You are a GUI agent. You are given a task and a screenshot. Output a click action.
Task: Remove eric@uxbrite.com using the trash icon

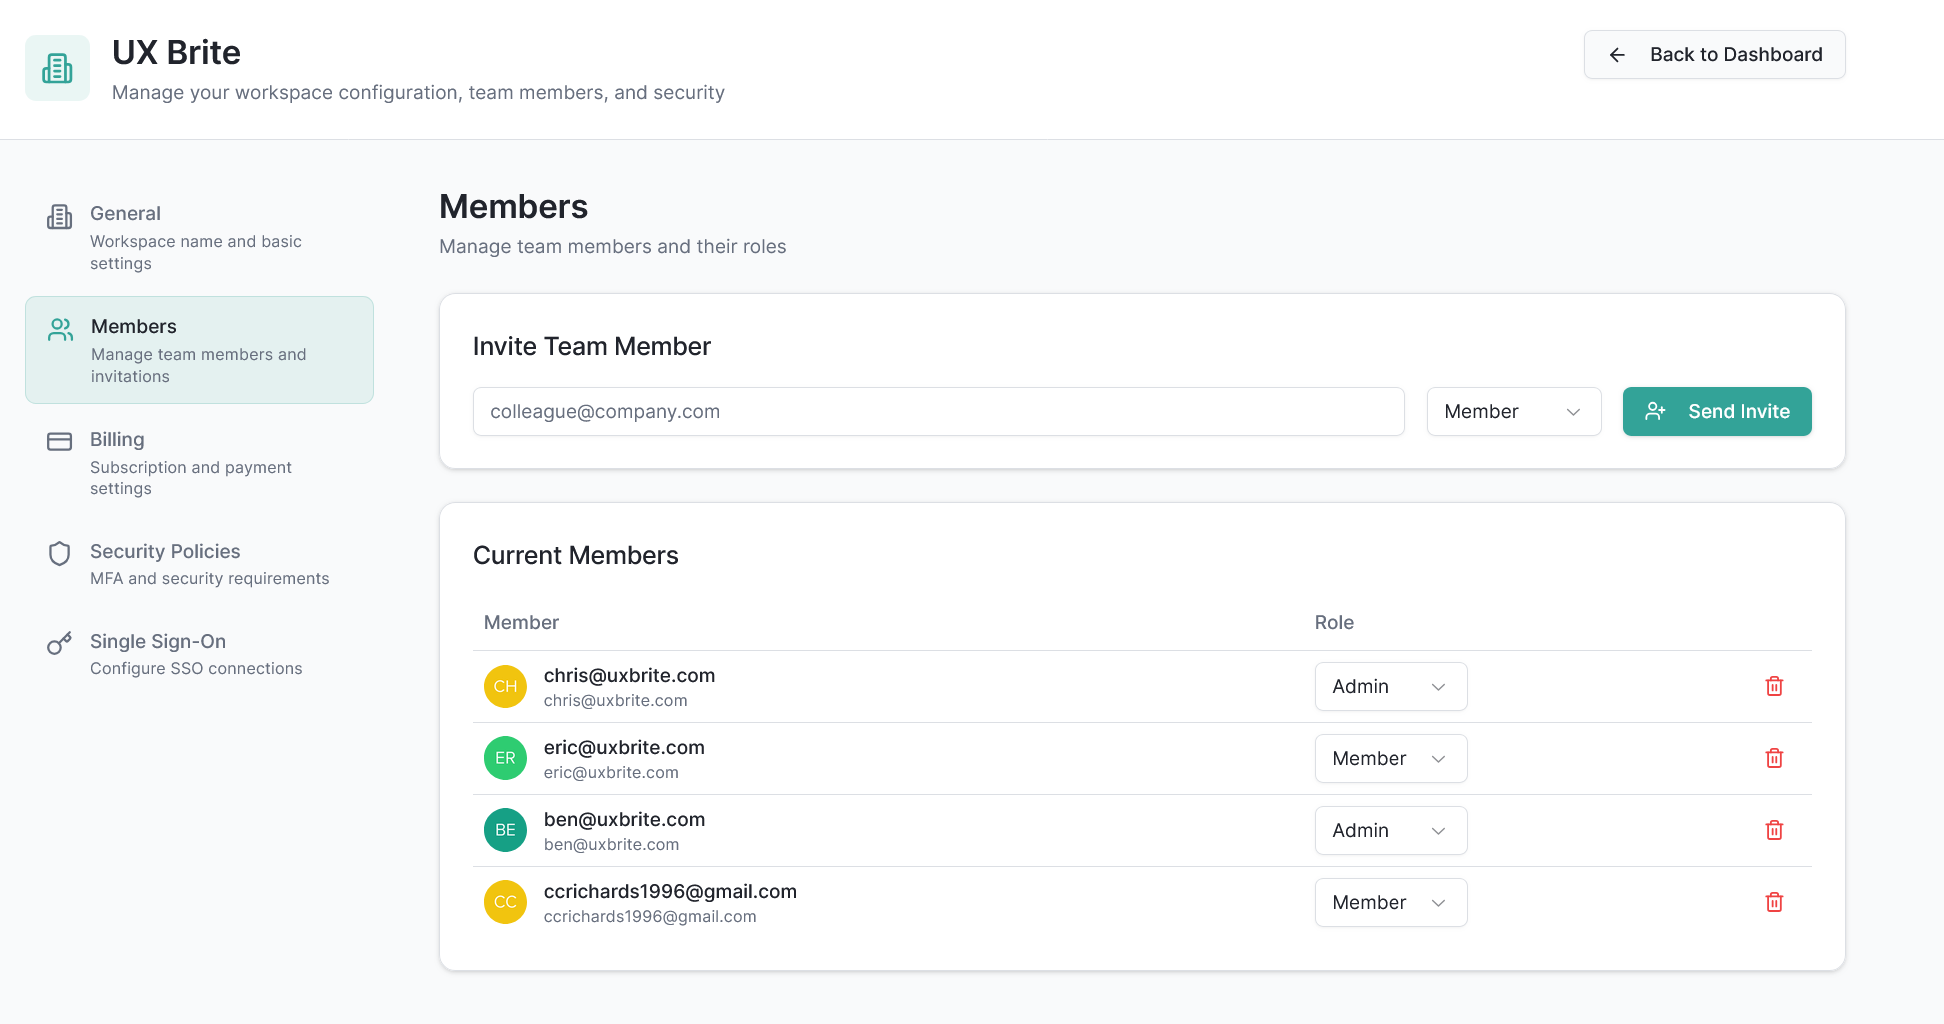1774,758
